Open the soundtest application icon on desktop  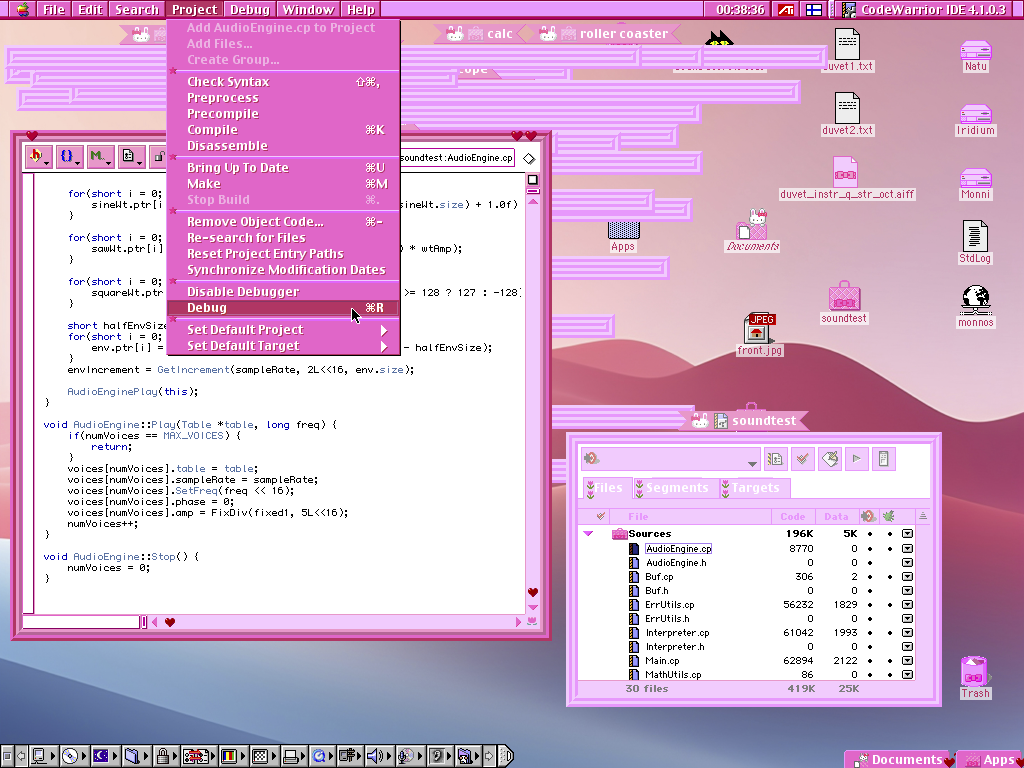(x=844, y=297)
